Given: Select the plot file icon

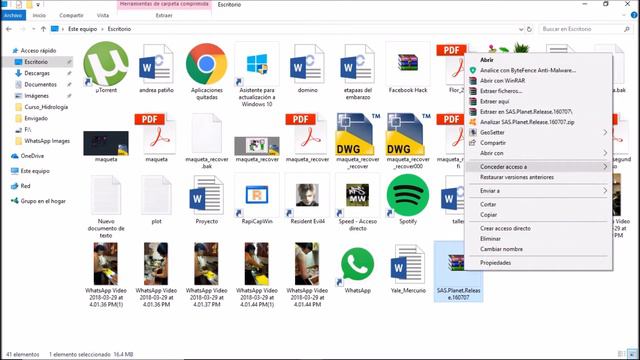Looking at the screenshot, I should coord(156,195).
